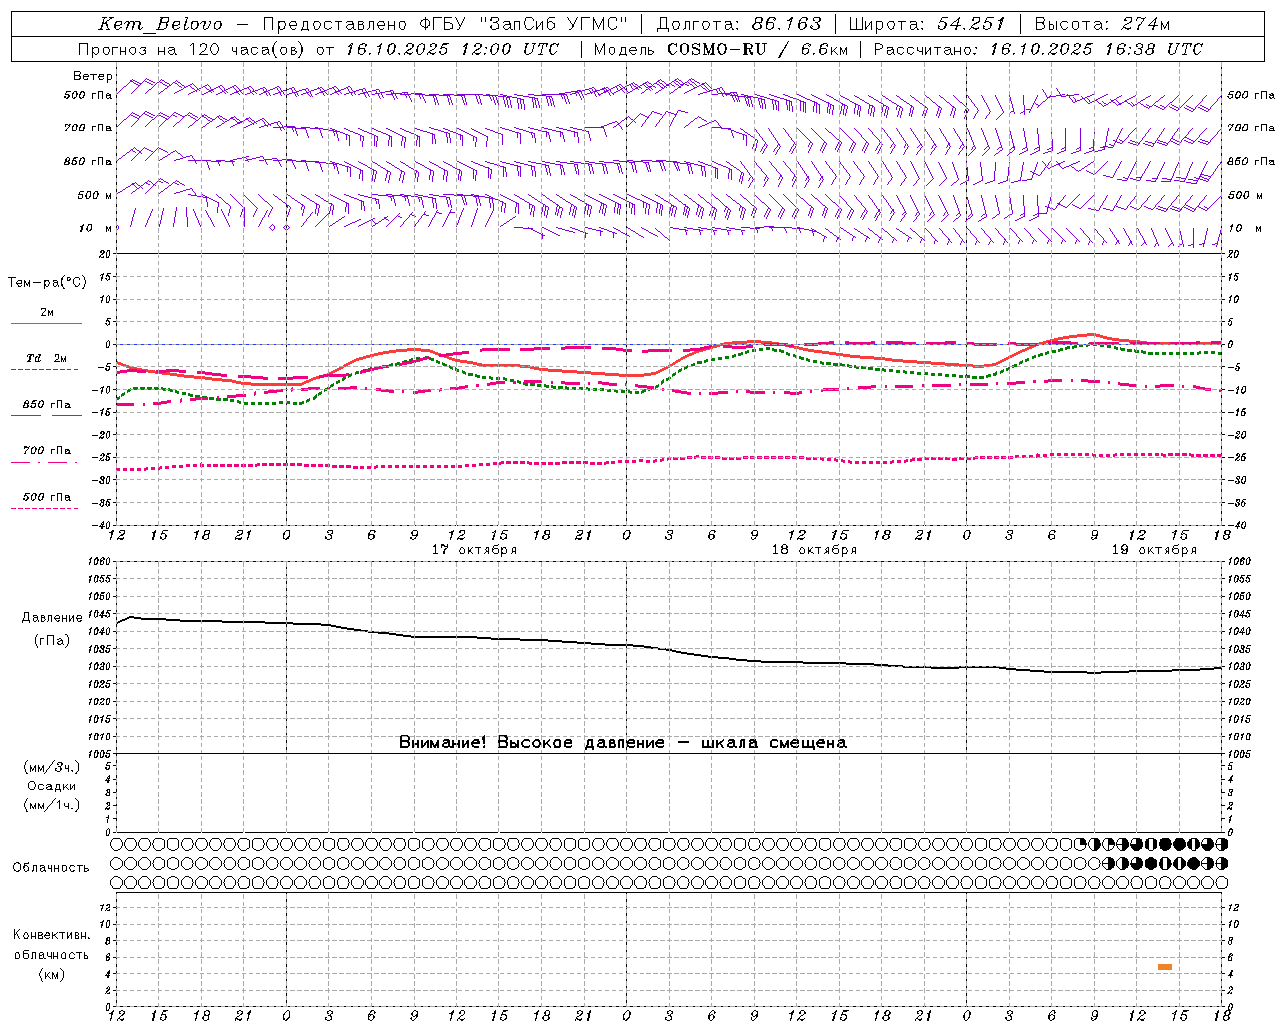Click the 2м temperature legend entry
This screenshot has height=1024, width=1280.
click(47, 312)
